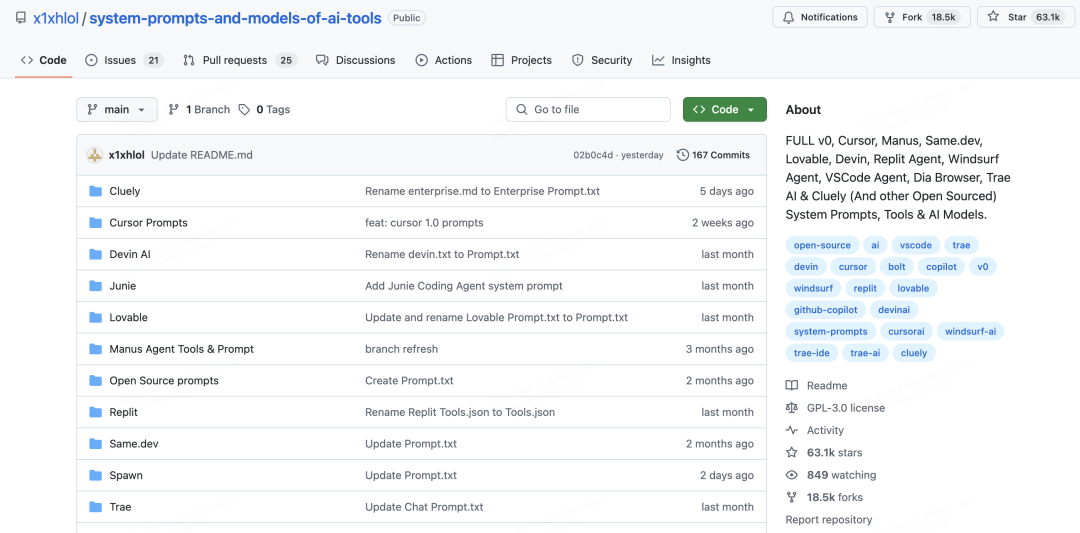The width and height of the screenshot is (1080, 533).
Task: Open commit hash 02b0c4d
Action: 594,155
